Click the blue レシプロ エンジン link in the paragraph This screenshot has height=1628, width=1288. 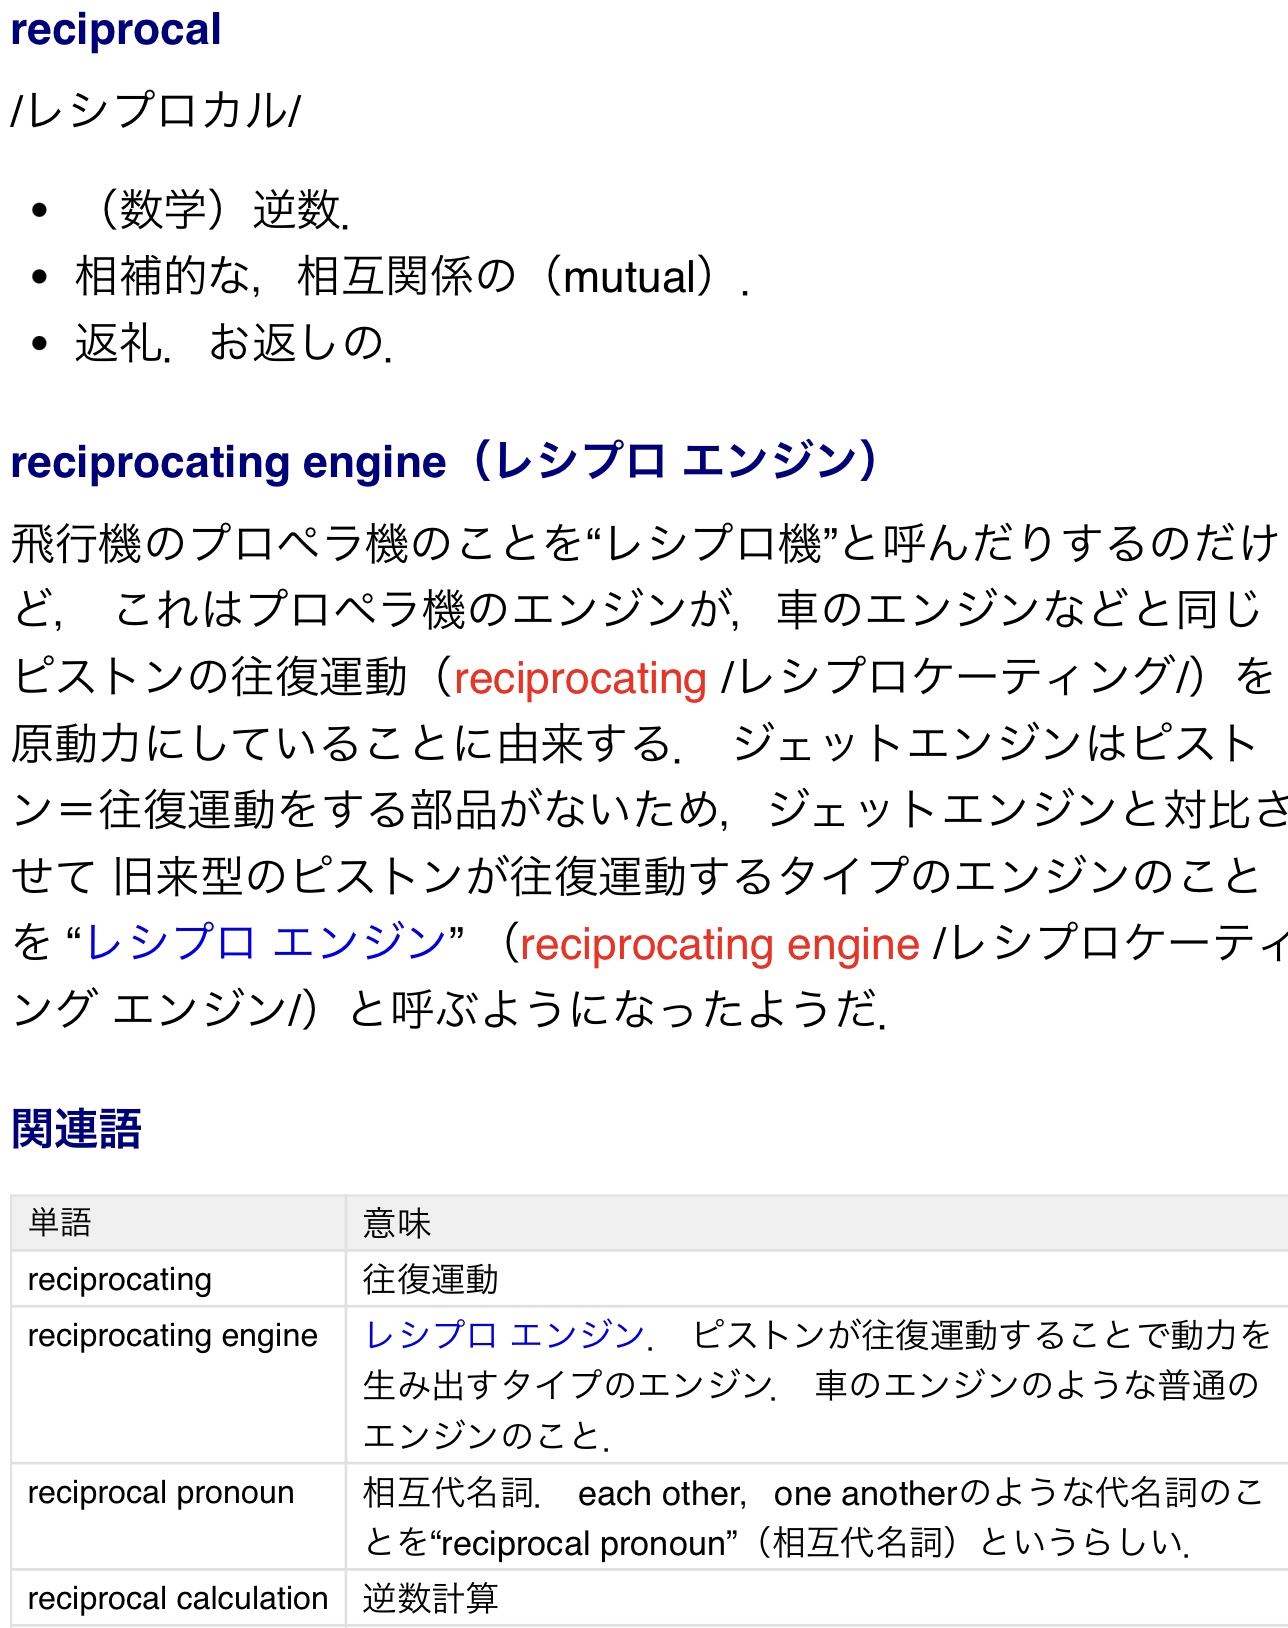(265, 943)
